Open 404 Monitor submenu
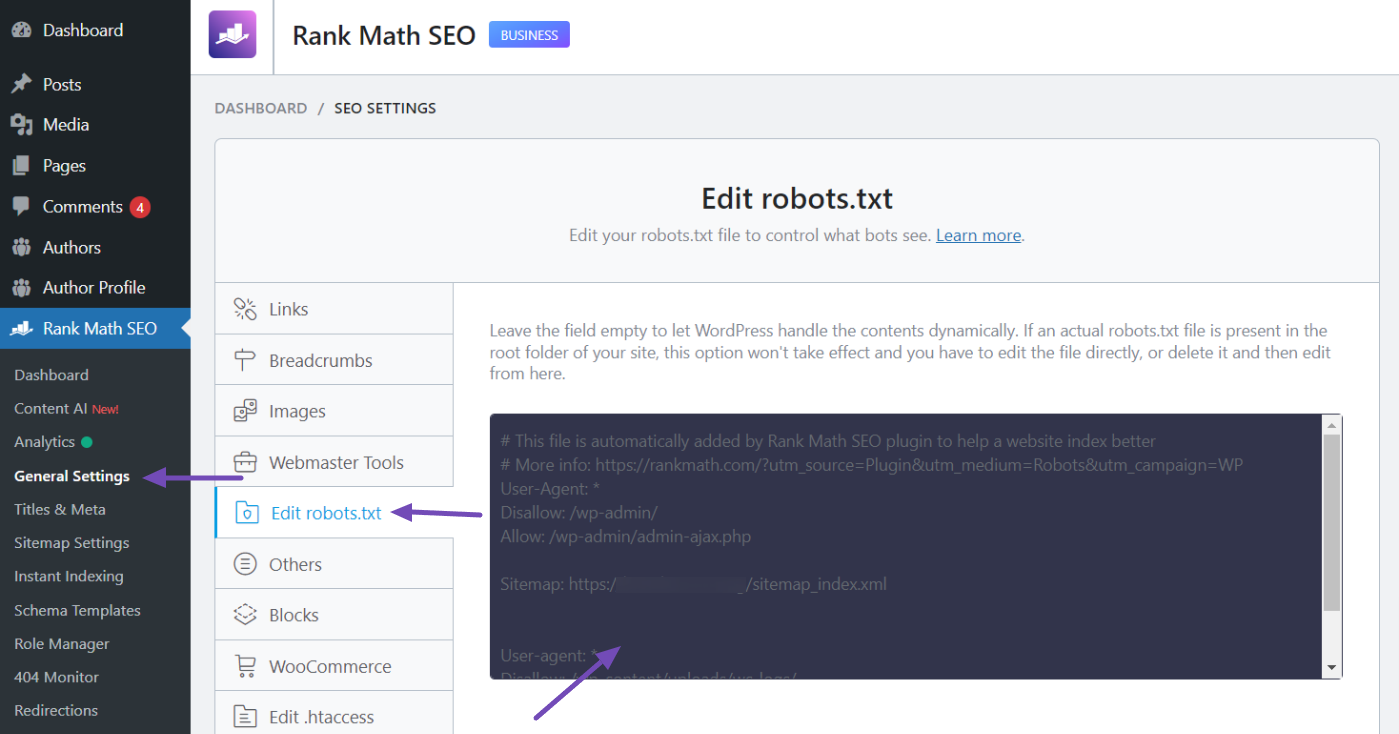The image size is (1399, 734). (x=57, y=677)
